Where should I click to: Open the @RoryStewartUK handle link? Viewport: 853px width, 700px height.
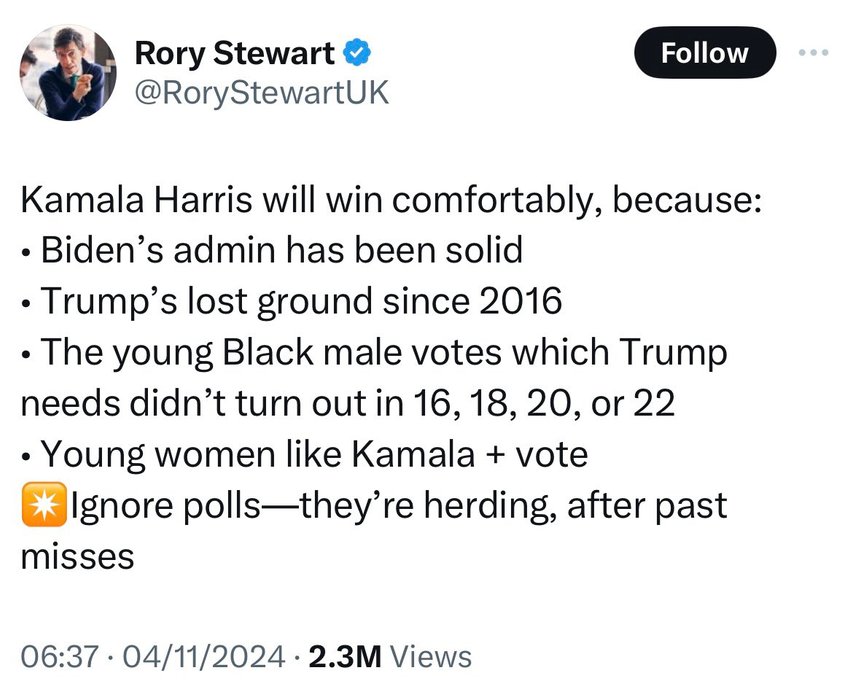[x=260, y=92]
